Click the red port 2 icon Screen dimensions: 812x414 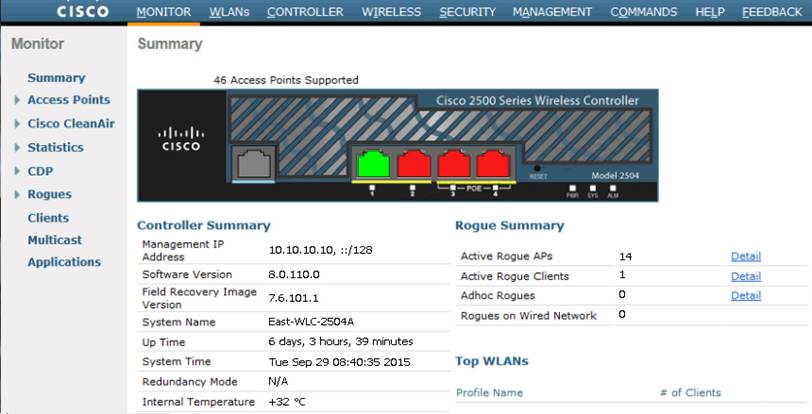coord(412,164)
